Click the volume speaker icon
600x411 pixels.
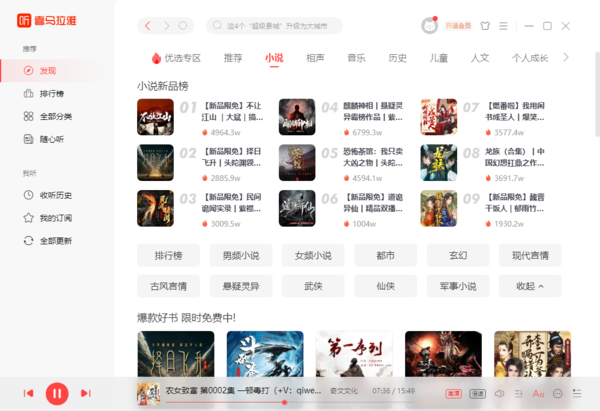499,394
